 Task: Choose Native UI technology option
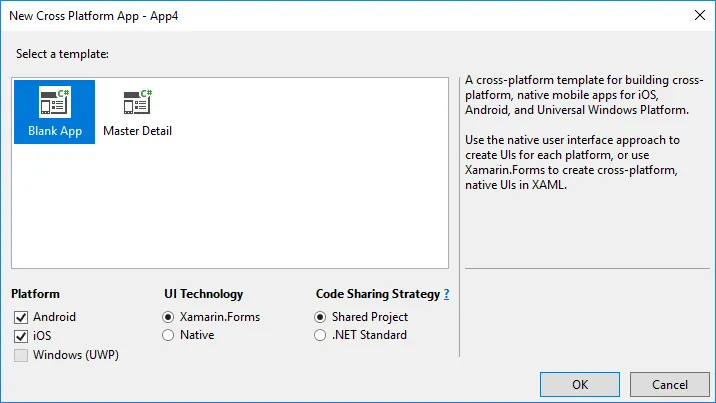[168, 336]
